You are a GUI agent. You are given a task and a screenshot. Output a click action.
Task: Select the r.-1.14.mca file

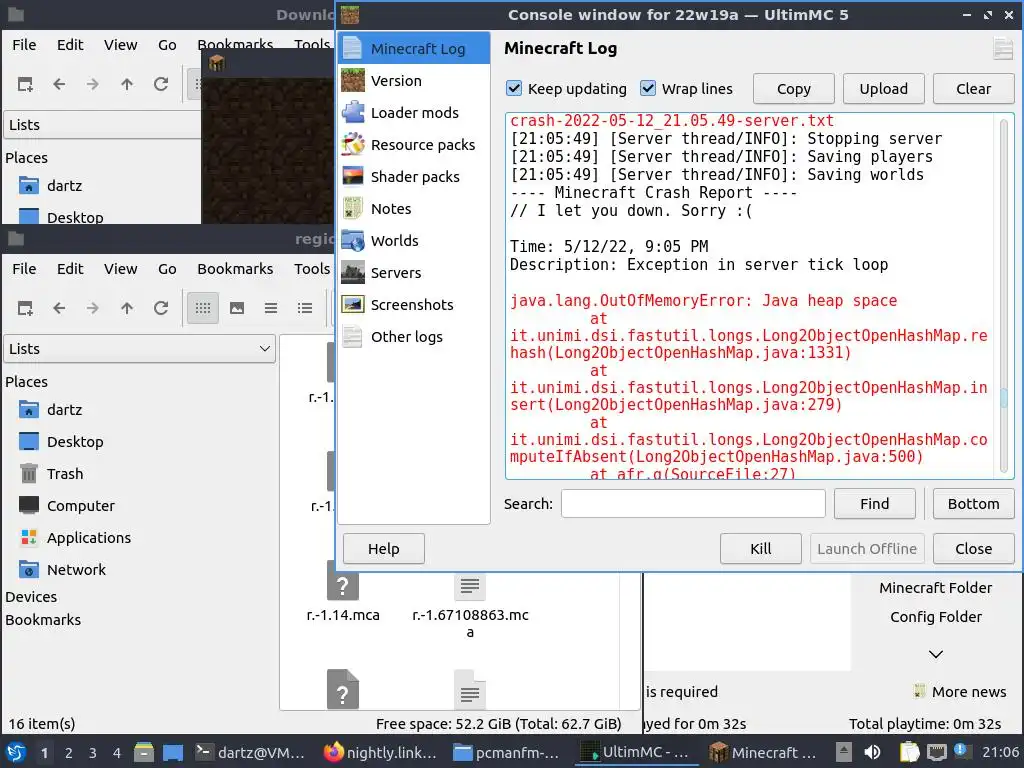click(x=343, y=591)
